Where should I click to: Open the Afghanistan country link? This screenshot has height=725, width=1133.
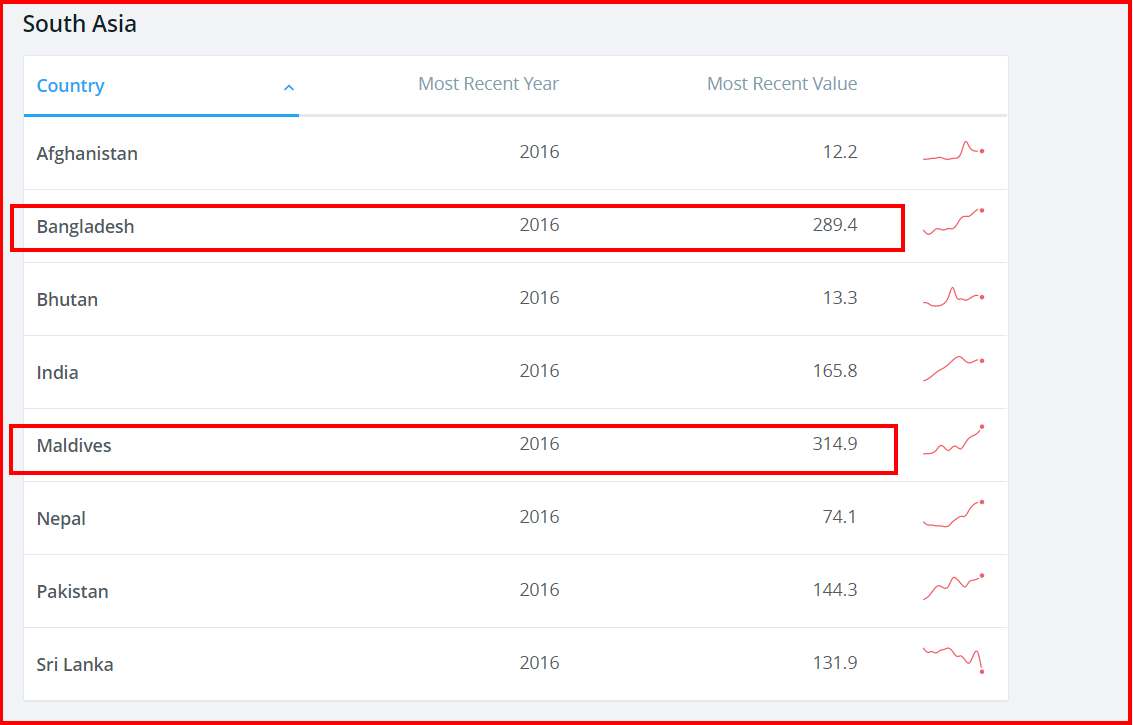pyautogui.click(x=87, y=153)
